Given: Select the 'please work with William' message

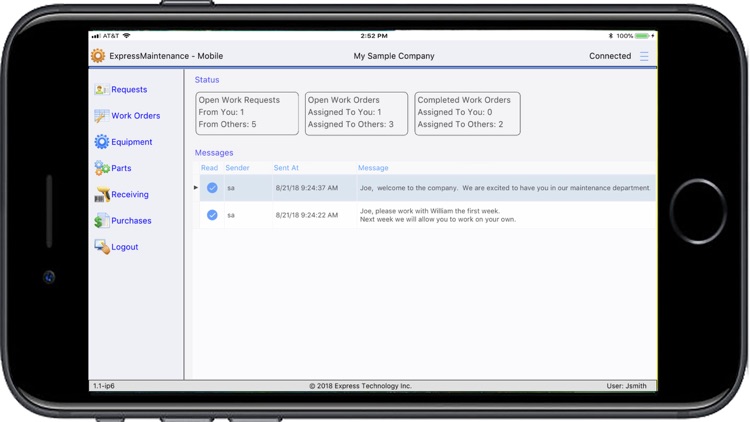Looking at the screenshot, I should [438, 215].
